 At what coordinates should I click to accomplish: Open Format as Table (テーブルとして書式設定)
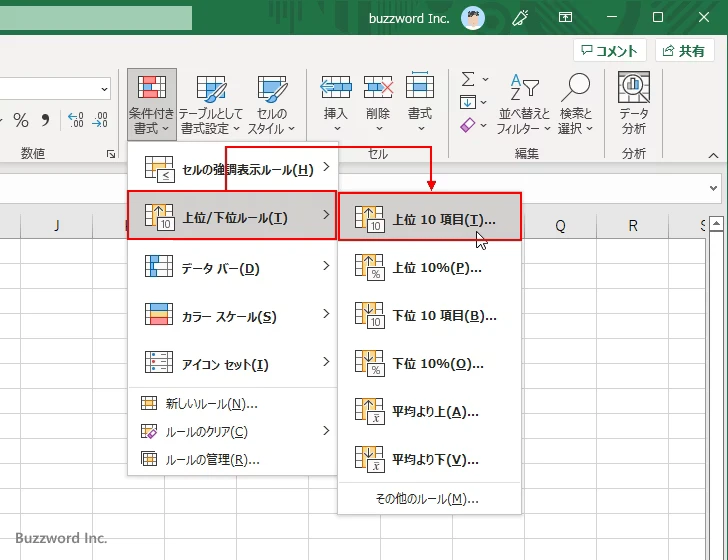pos(211,104)
